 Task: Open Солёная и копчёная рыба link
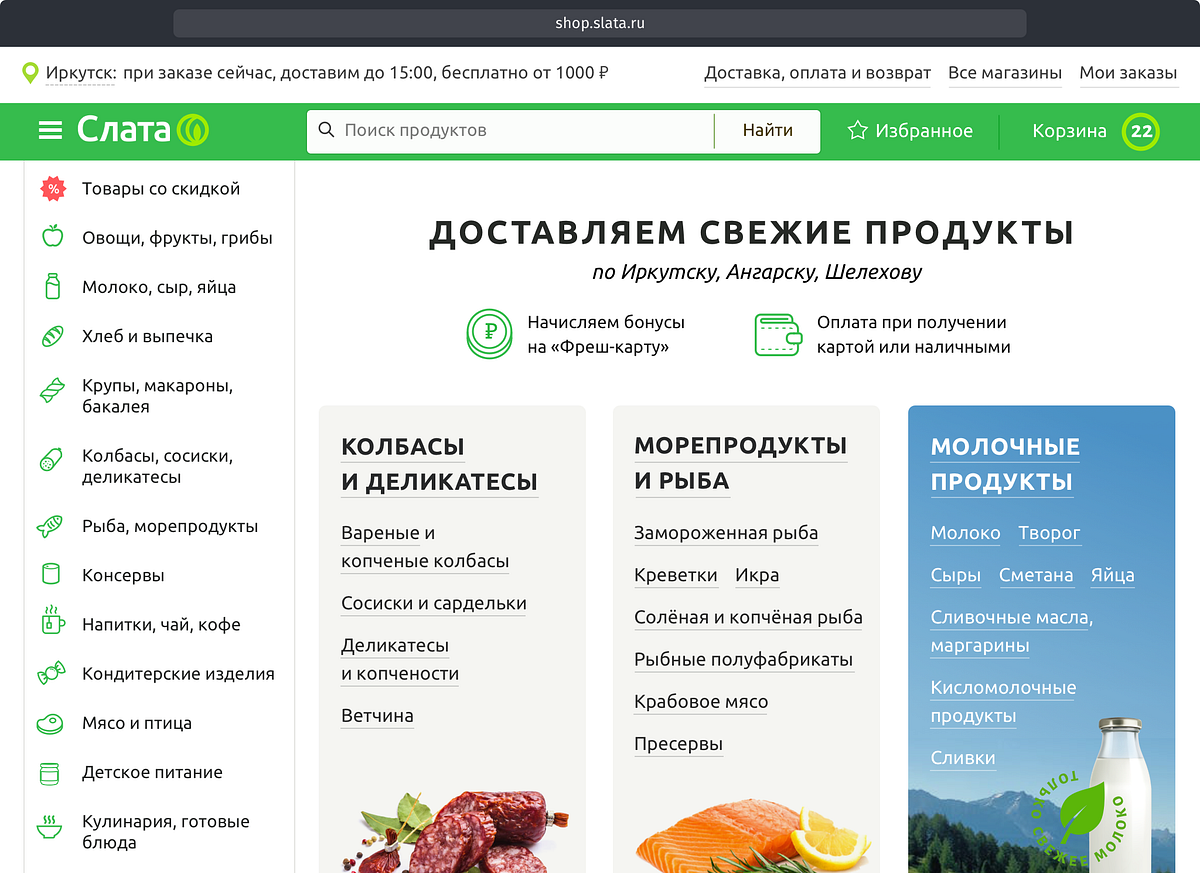(748, 617)
